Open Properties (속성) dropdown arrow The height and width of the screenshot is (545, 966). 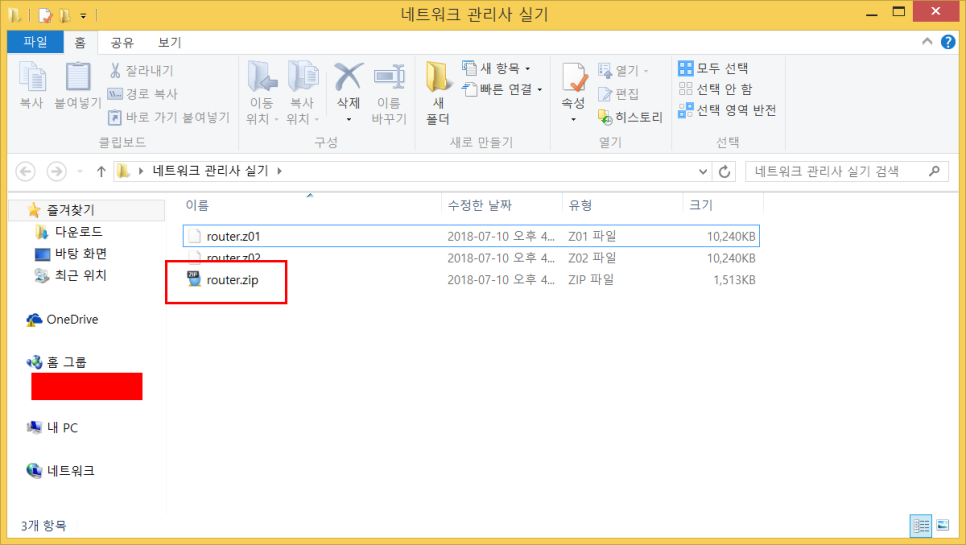click(x=574, y=119)
